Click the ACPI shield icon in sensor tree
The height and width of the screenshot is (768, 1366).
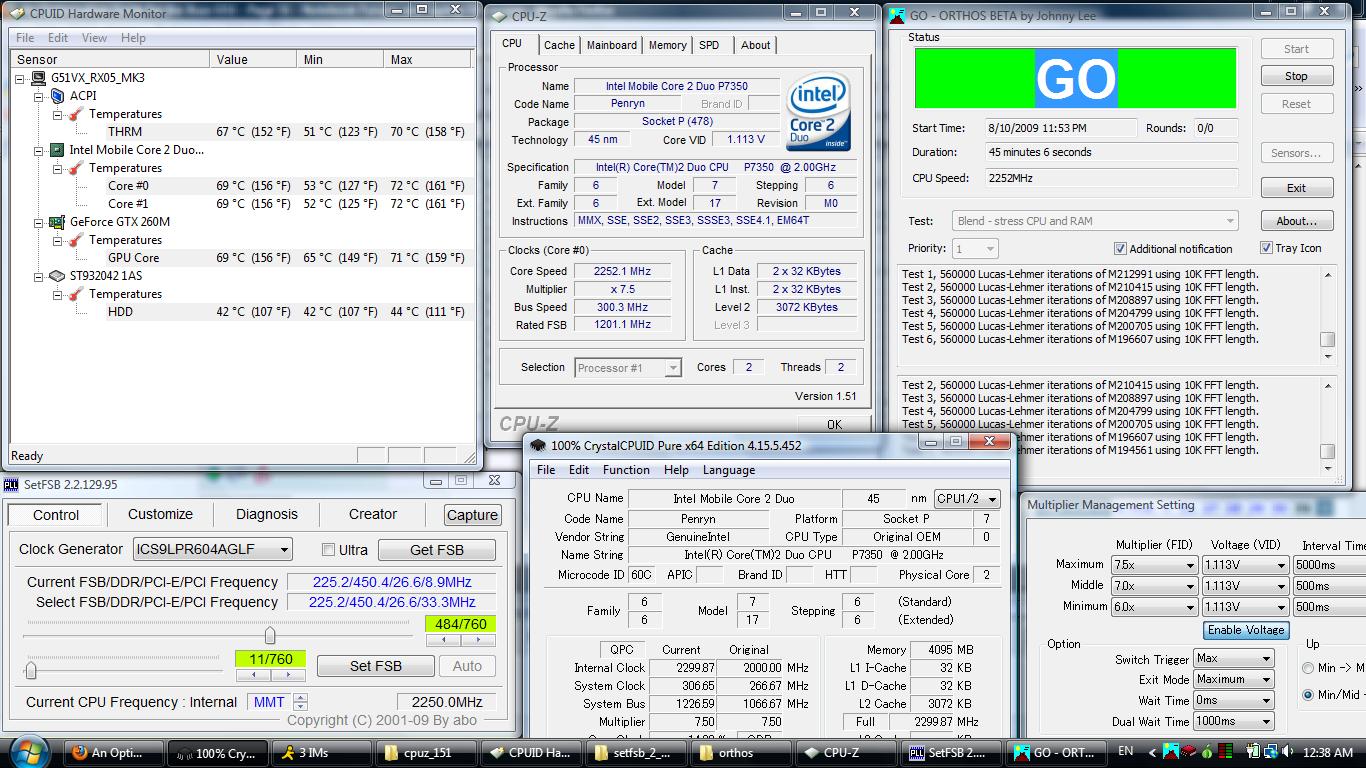(x=57, y=96)
